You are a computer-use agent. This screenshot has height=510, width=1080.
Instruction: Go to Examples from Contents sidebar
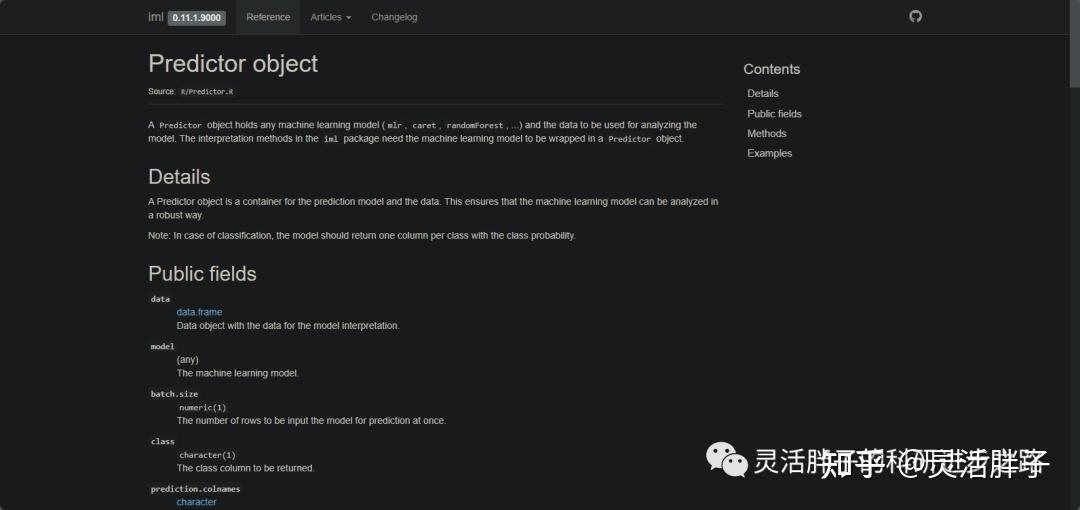[x=769, y=153]
